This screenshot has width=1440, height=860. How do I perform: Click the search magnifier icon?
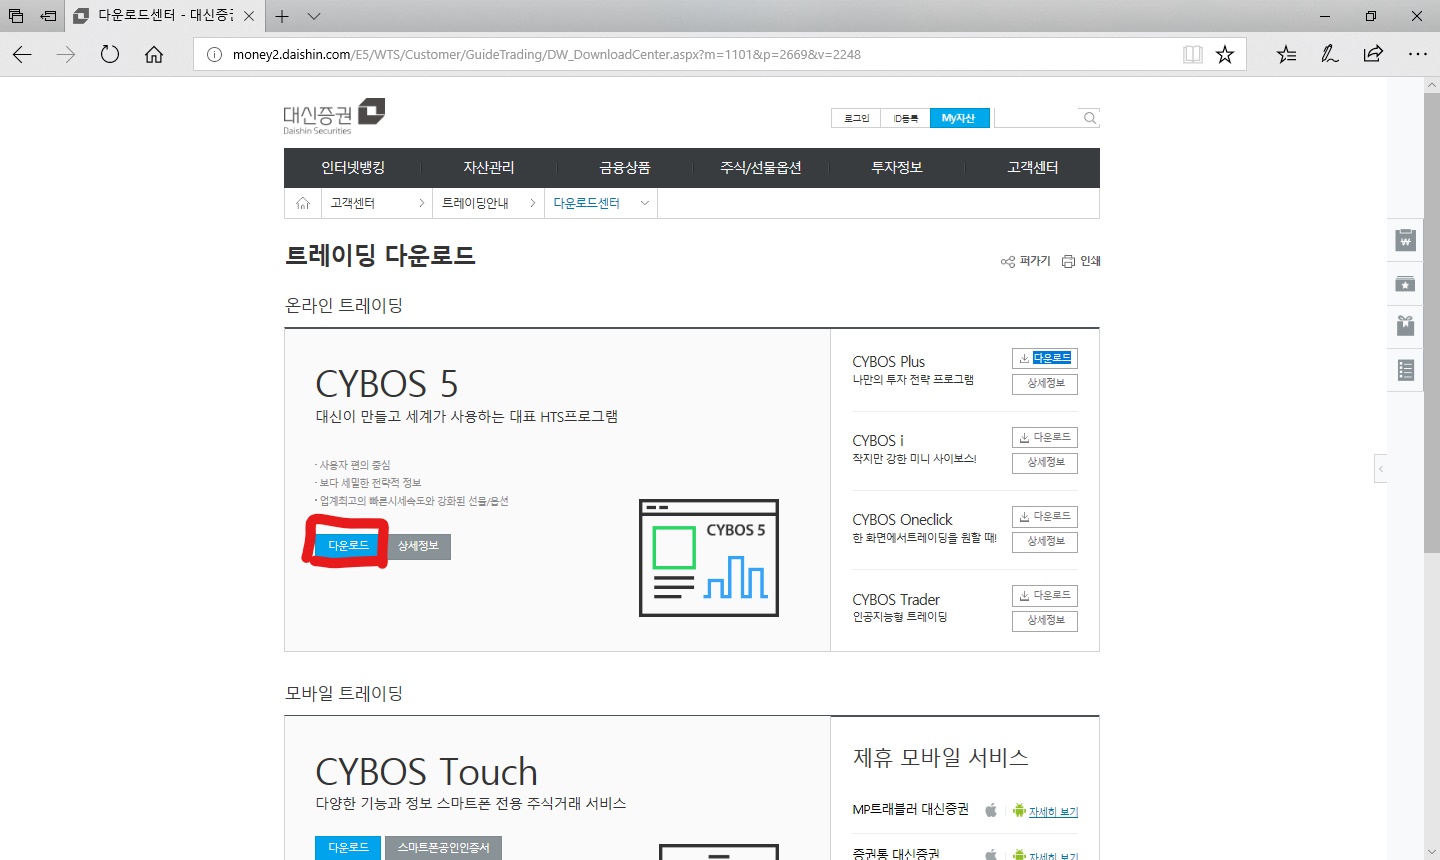(1090, 118)
